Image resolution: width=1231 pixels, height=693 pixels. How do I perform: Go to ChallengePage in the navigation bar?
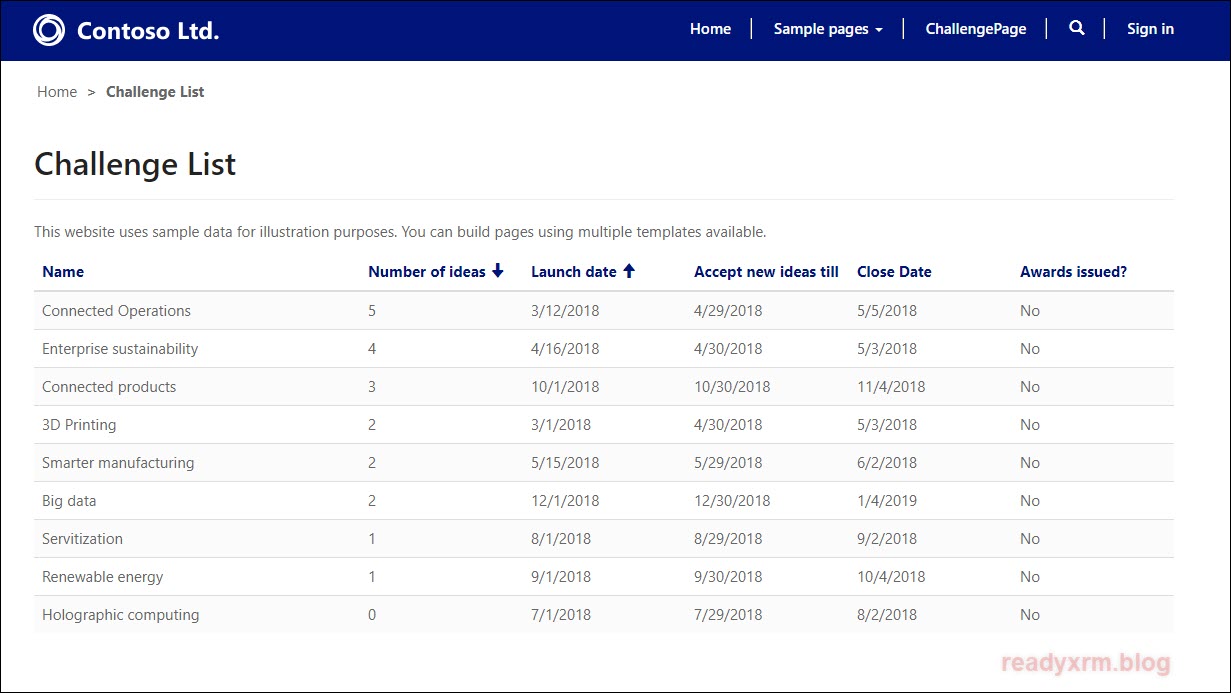click(975, 29)
